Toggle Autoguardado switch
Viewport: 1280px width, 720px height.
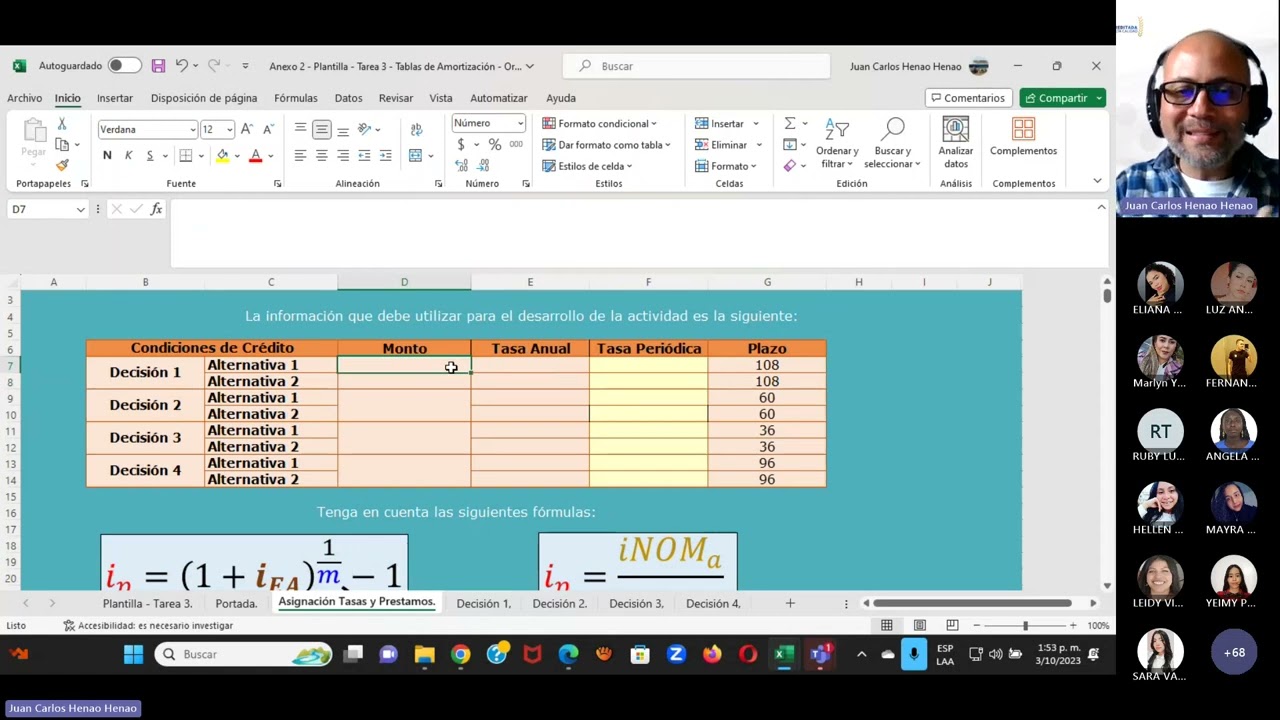pos(124,66)
